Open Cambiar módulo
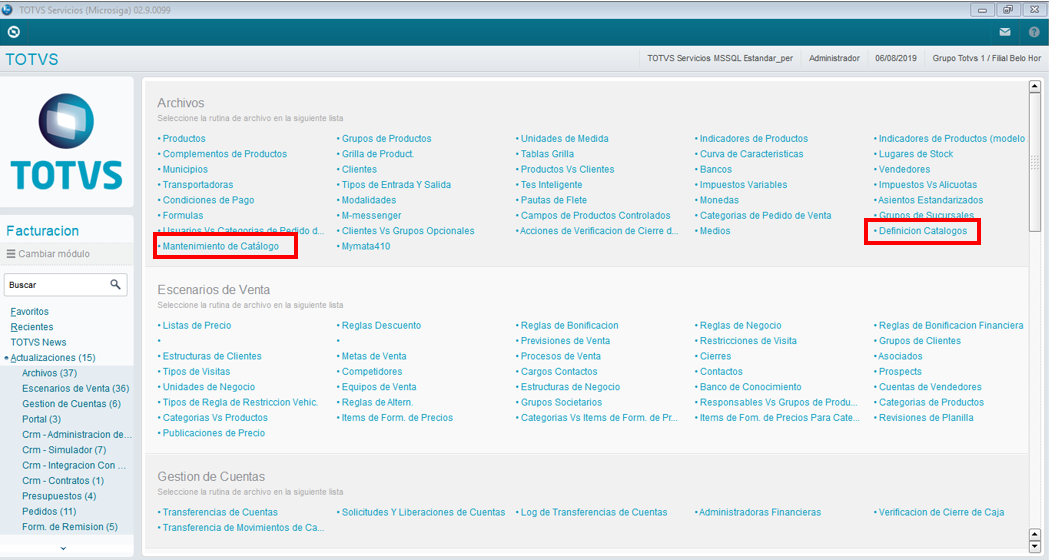 click(x=54, y=254)
